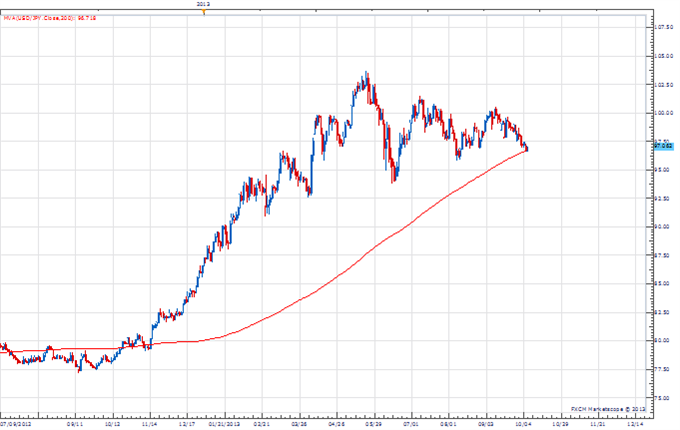The height and width of the screenshot is (430, 680).
Task: Click the 107.50 label atop price axis
Action: click(x=664, y=27)
